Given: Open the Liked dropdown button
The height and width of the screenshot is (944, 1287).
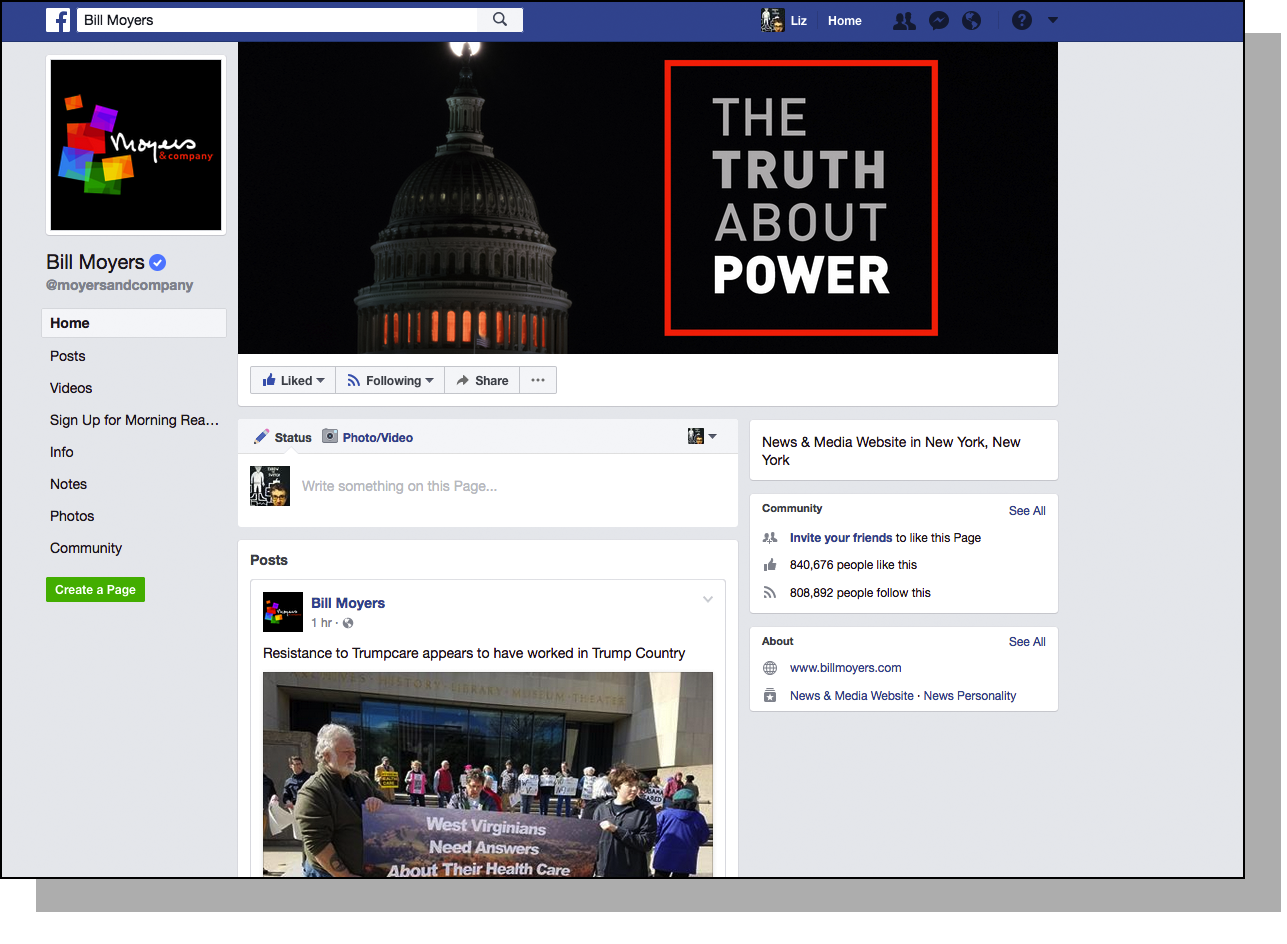Looking at the screenshot, I should click(x=293, y=380).
